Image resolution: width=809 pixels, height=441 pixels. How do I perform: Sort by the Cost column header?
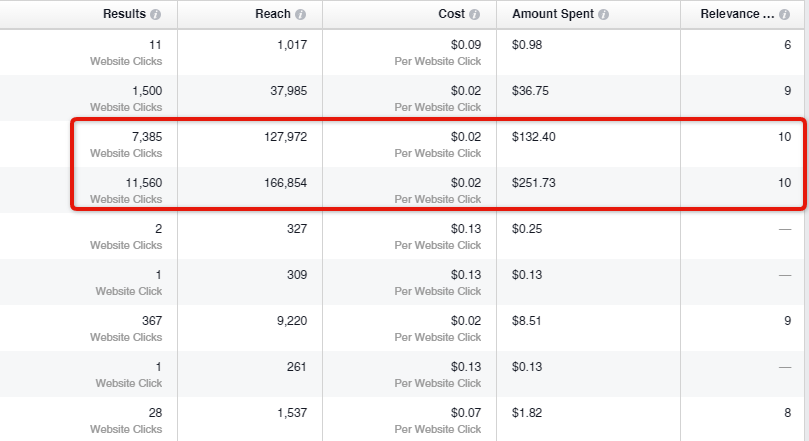pyautogui.click(x=451, y=14)
